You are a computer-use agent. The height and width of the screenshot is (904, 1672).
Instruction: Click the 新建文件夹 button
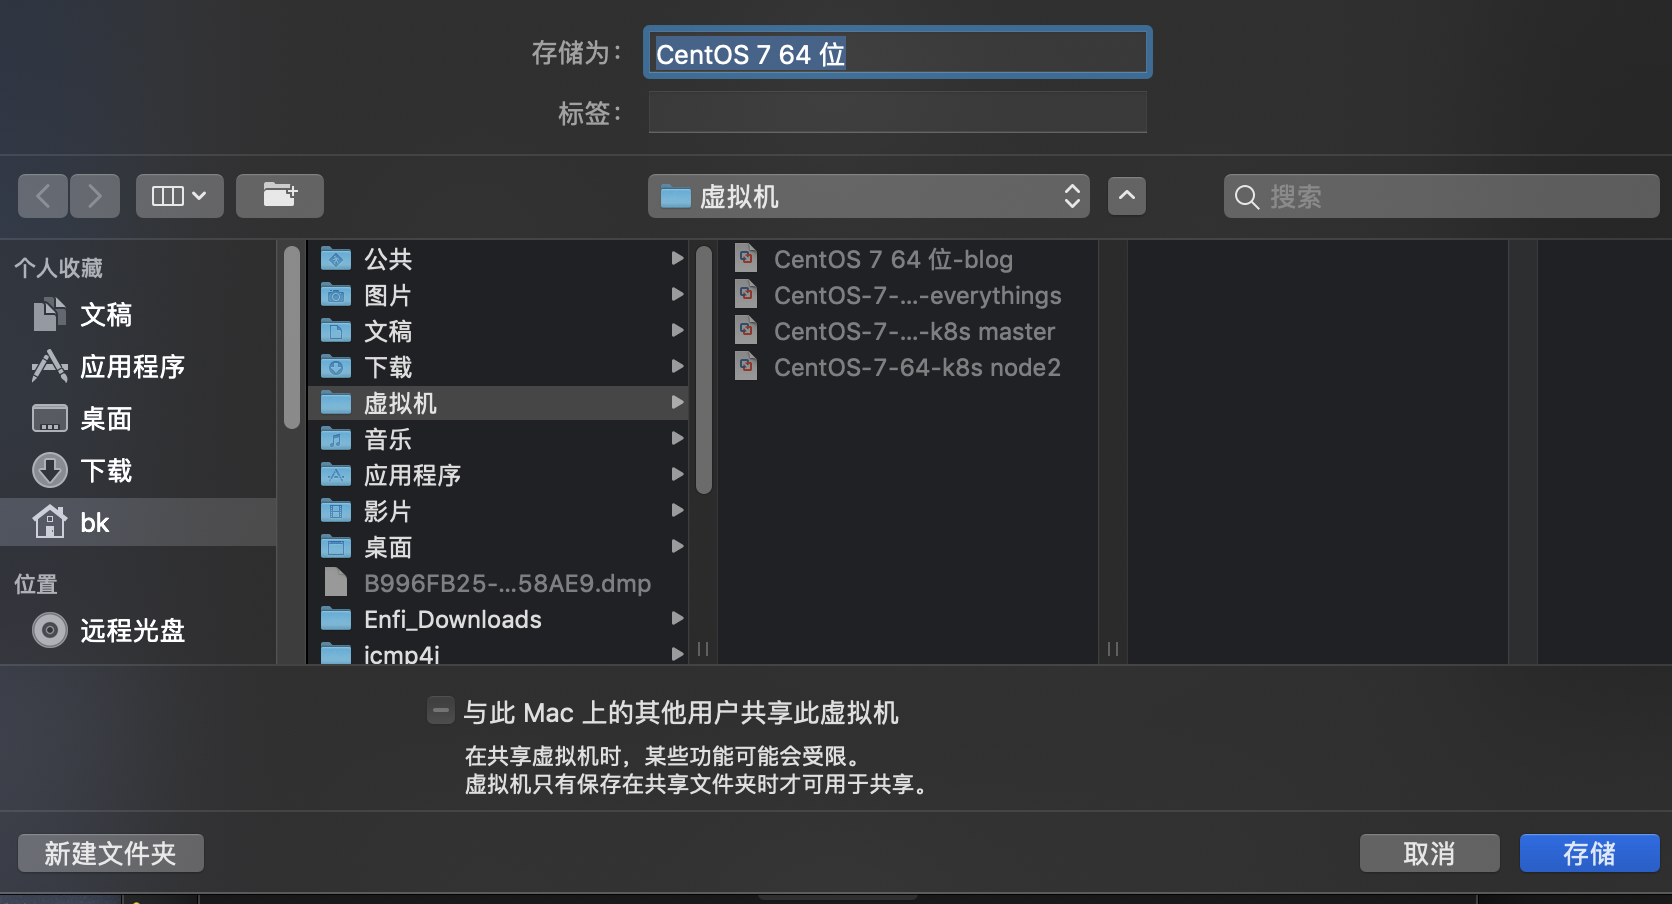(x=111, y=853)
